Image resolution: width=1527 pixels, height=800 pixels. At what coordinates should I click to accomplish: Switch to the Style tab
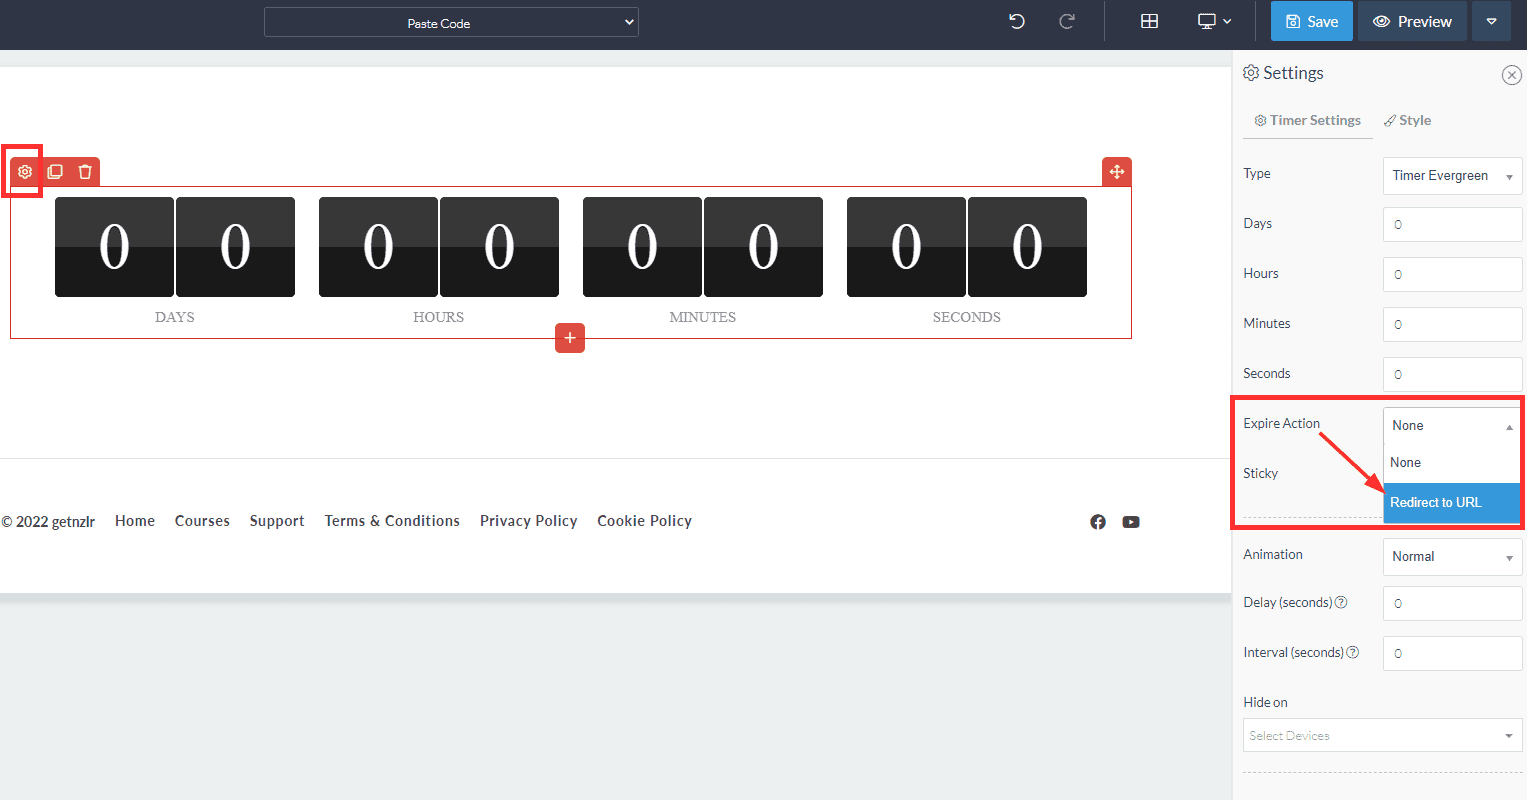[x=1407, y=120]
